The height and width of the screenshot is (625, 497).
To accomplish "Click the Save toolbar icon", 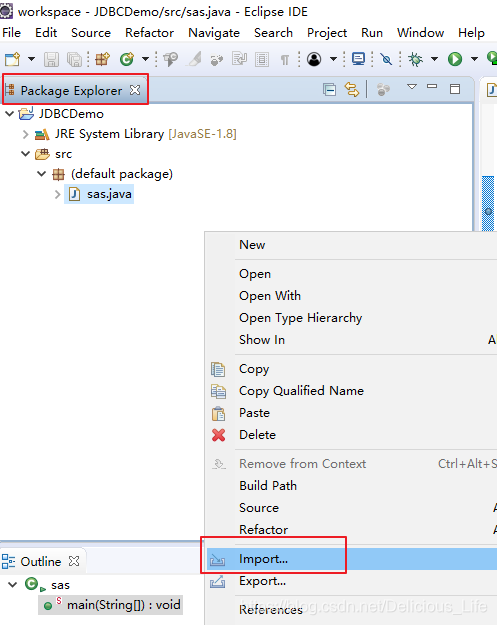I will pos(51,59).
